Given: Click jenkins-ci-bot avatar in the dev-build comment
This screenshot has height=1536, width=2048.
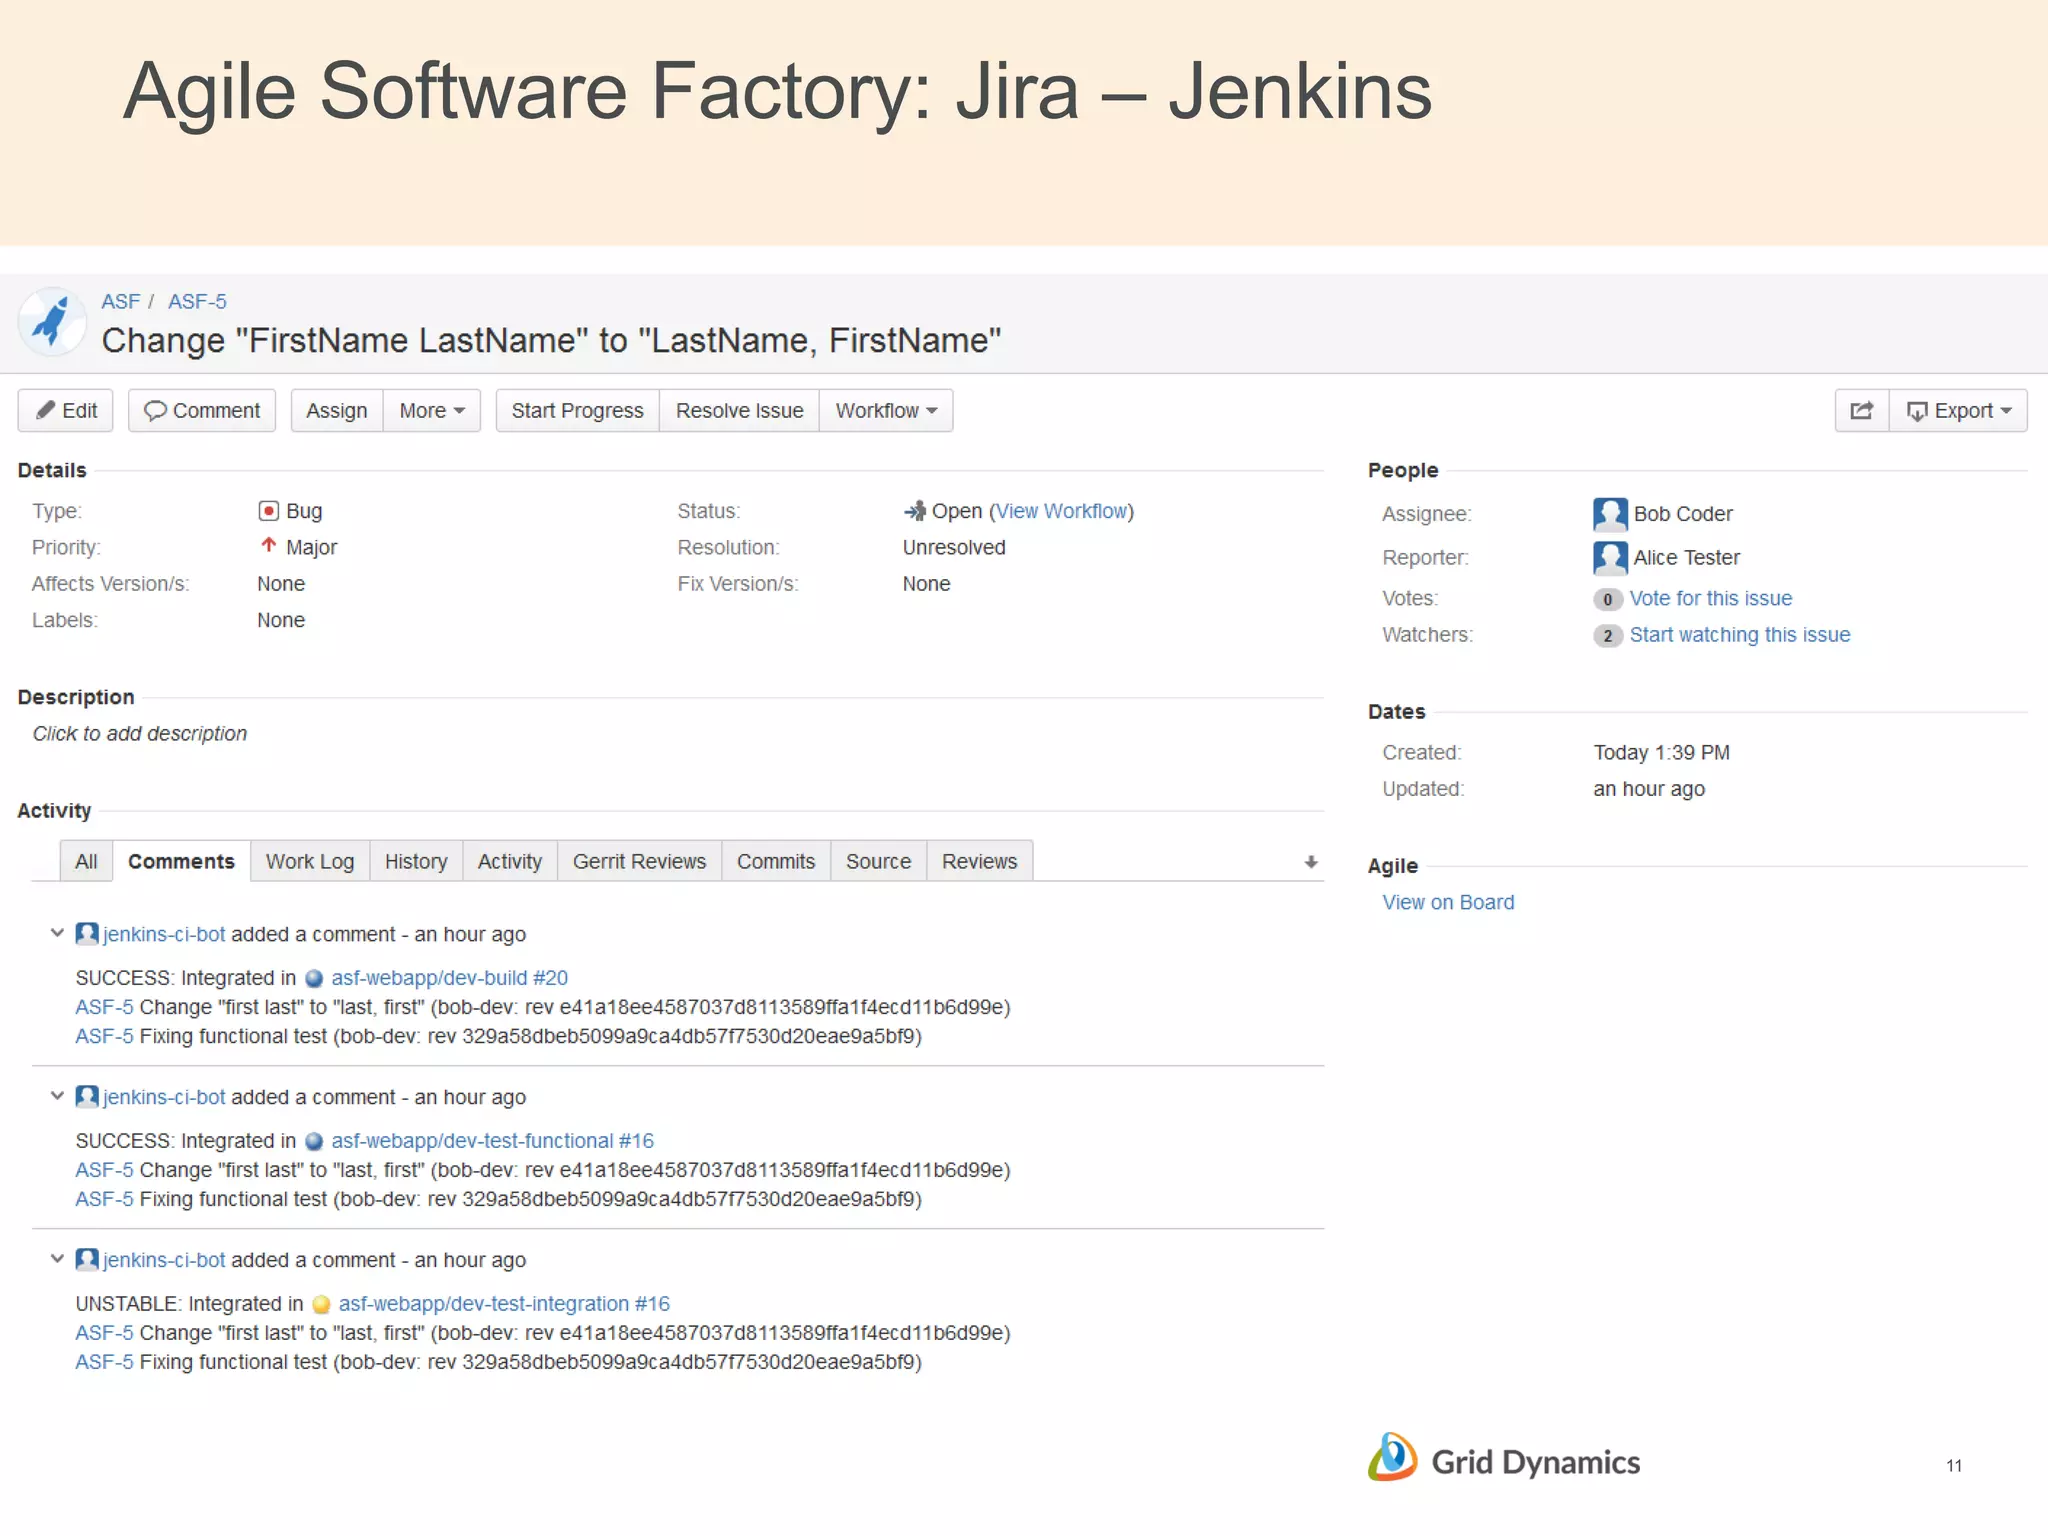Looking at the screenshot, I should coord(87,934).
